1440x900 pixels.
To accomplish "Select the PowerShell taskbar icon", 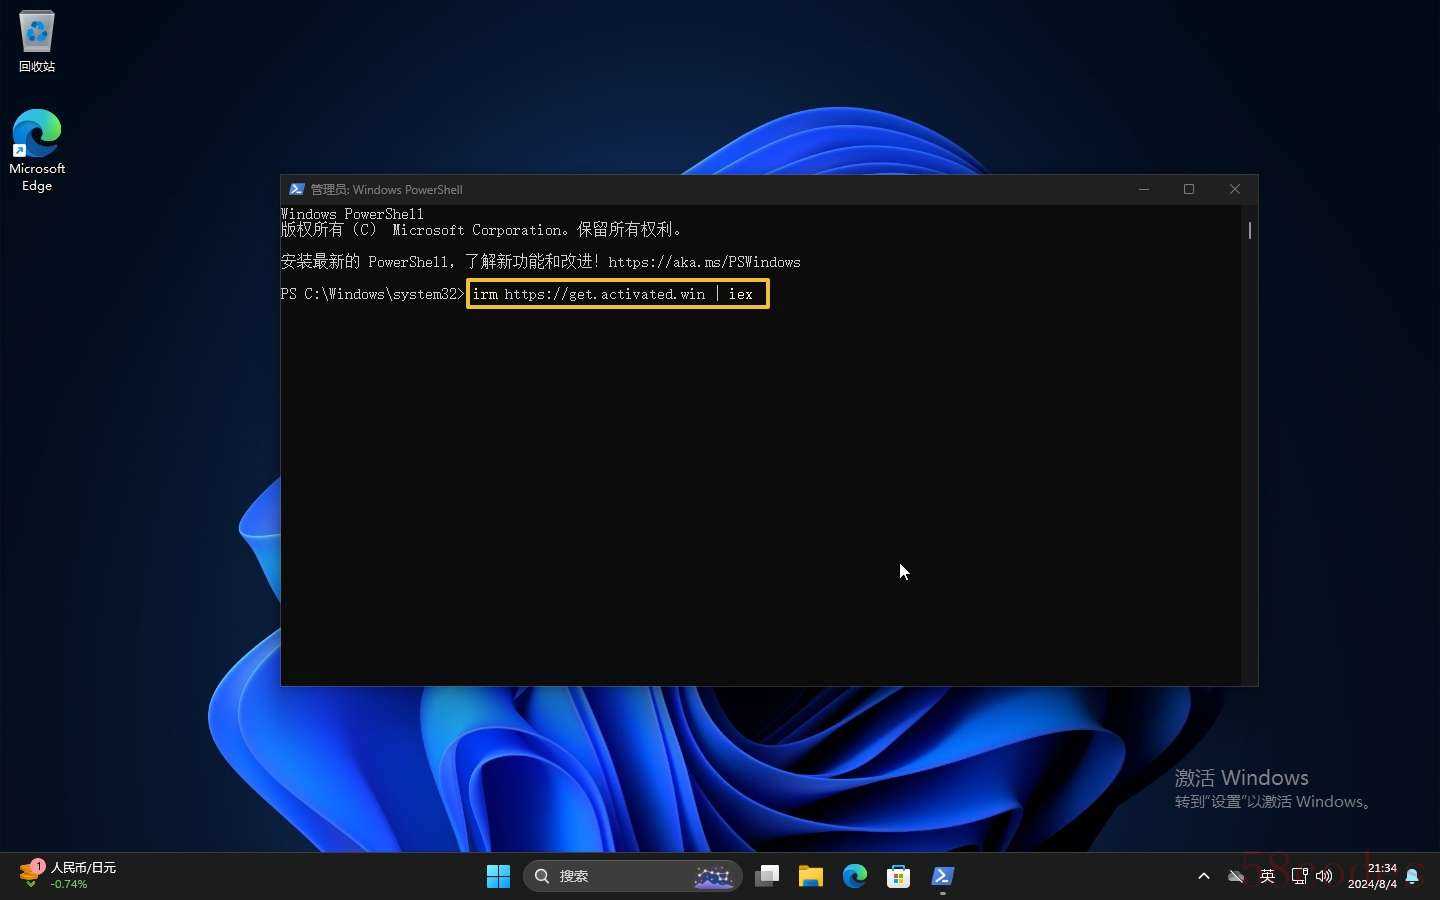I will click(x=943, y=876).
